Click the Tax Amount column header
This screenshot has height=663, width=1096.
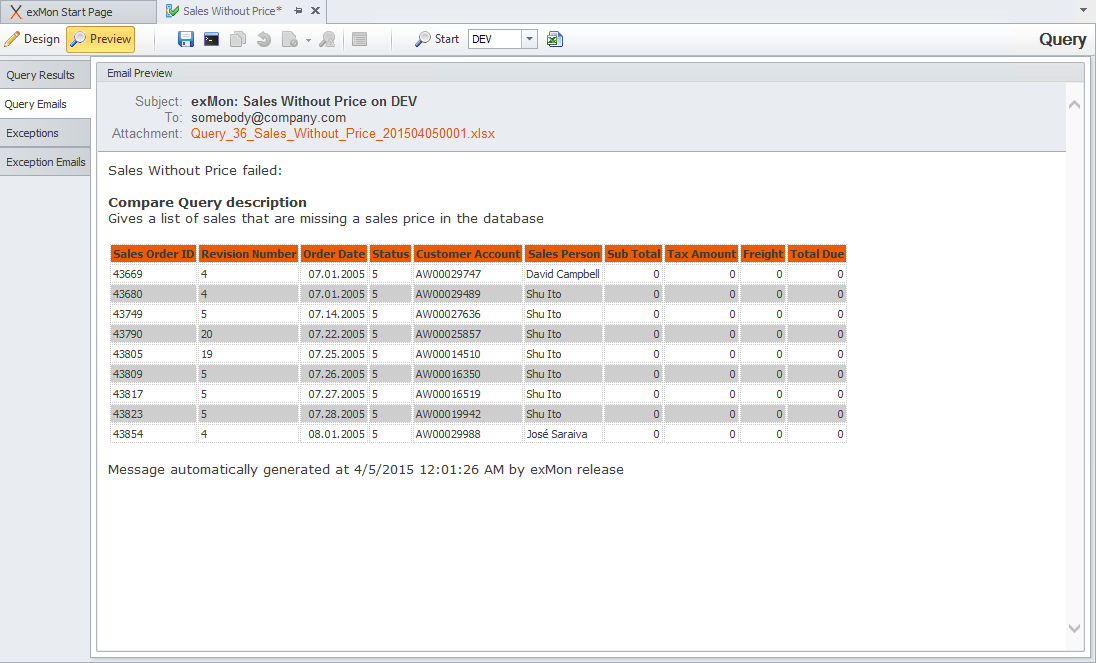(x=701, y=254)
